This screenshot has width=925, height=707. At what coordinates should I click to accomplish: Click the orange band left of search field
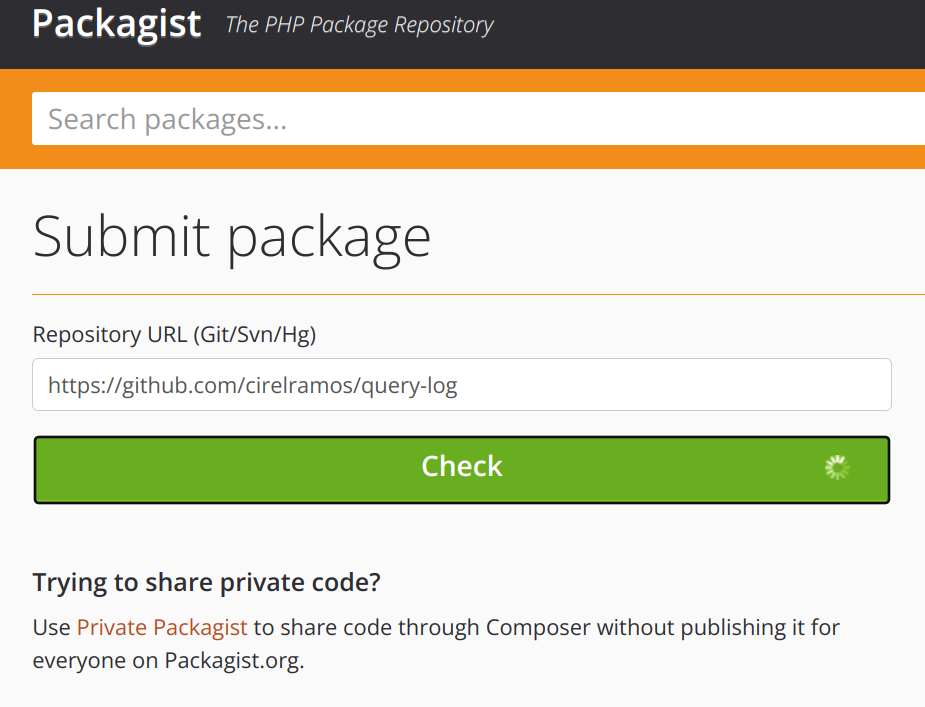click(15, 119)
